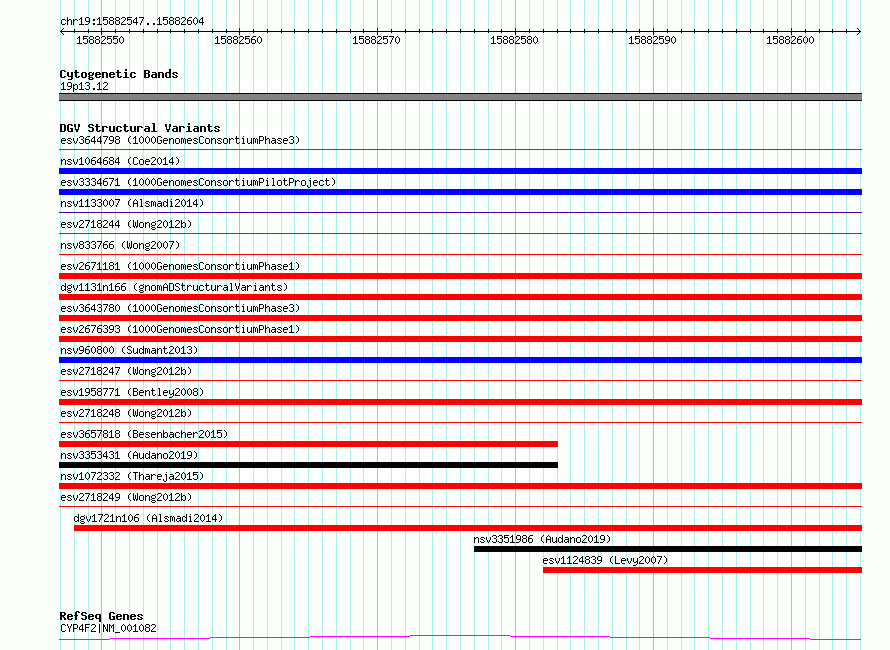
Task: Open the nsv3351986 (Audano2019) variant label
Action: [x=542, y=539]
